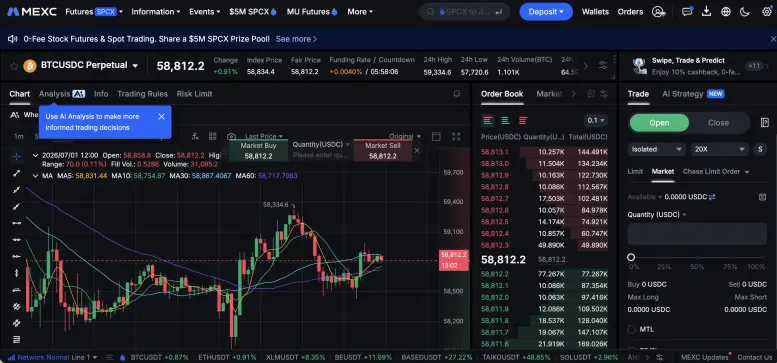
Task: Open trading guide book icon beside Close
Action: [765, 122]
